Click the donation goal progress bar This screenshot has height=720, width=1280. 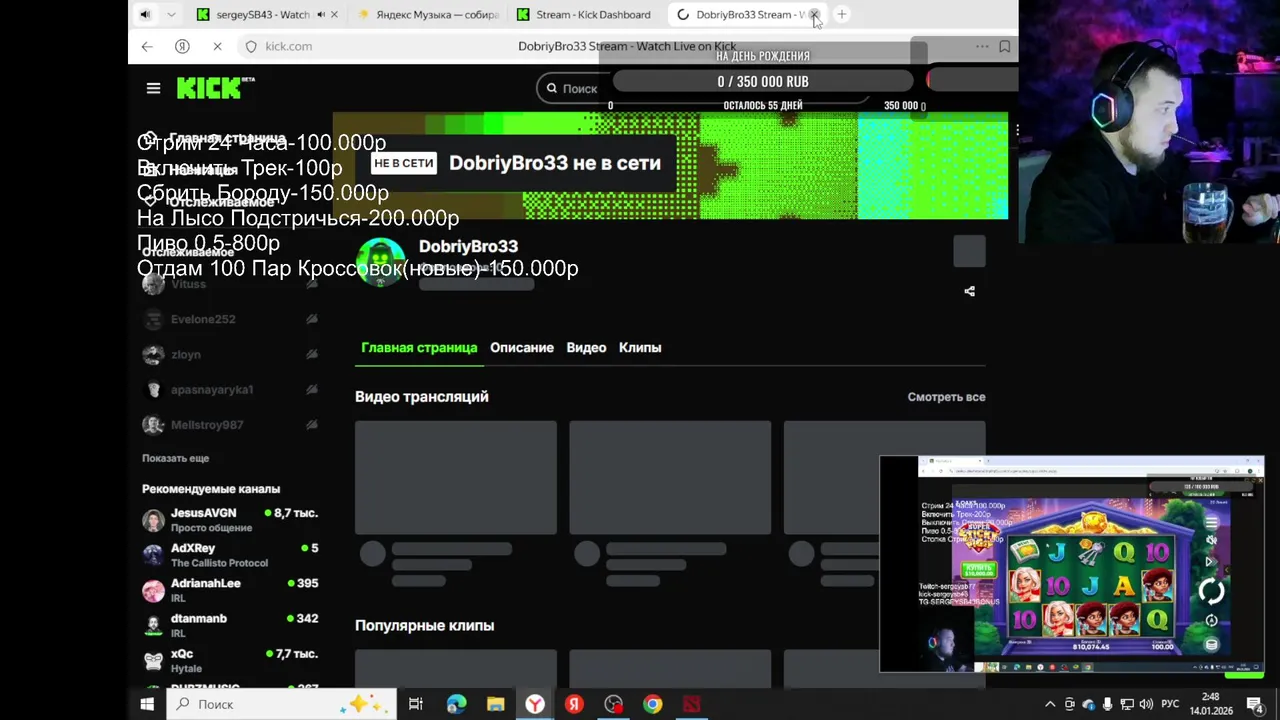[x=763, y=81]
